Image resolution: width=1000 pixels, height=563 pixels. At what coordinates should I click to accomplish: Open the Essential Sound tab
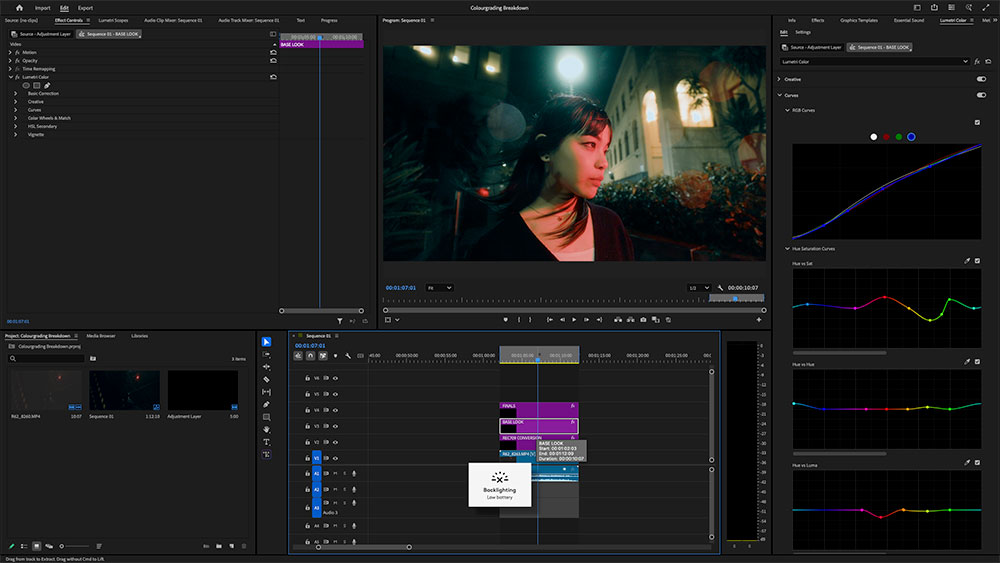tap(909, 20)
